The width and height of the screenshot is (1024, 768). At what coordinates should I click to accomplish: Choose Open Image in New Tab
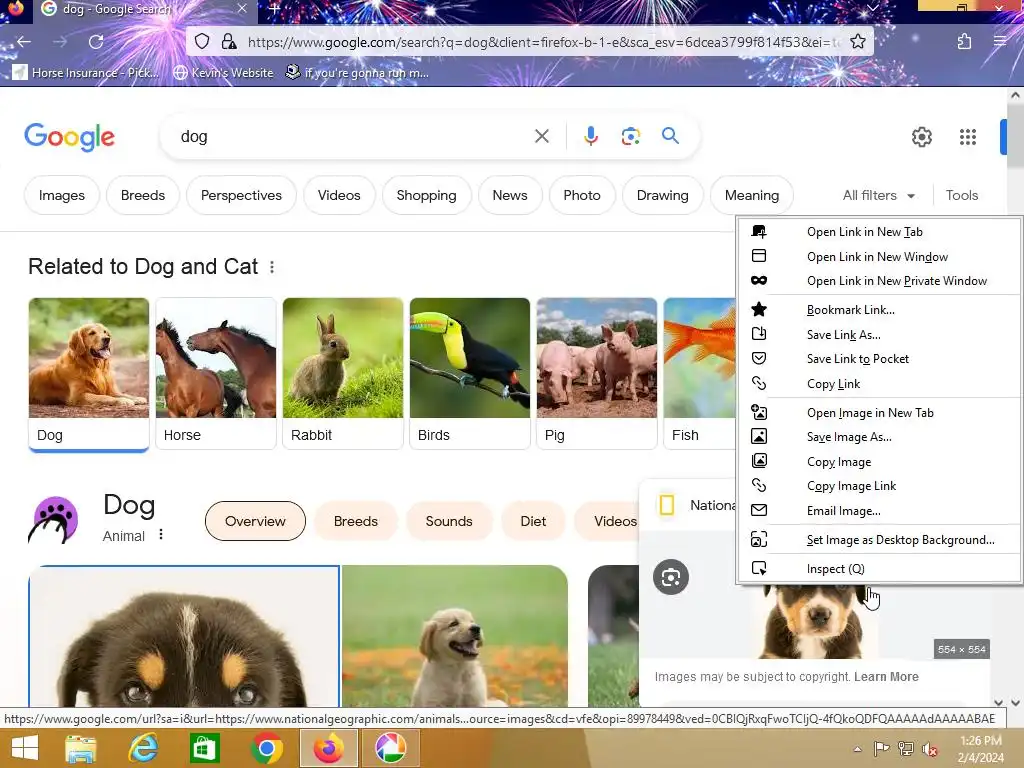pos(879,413)
